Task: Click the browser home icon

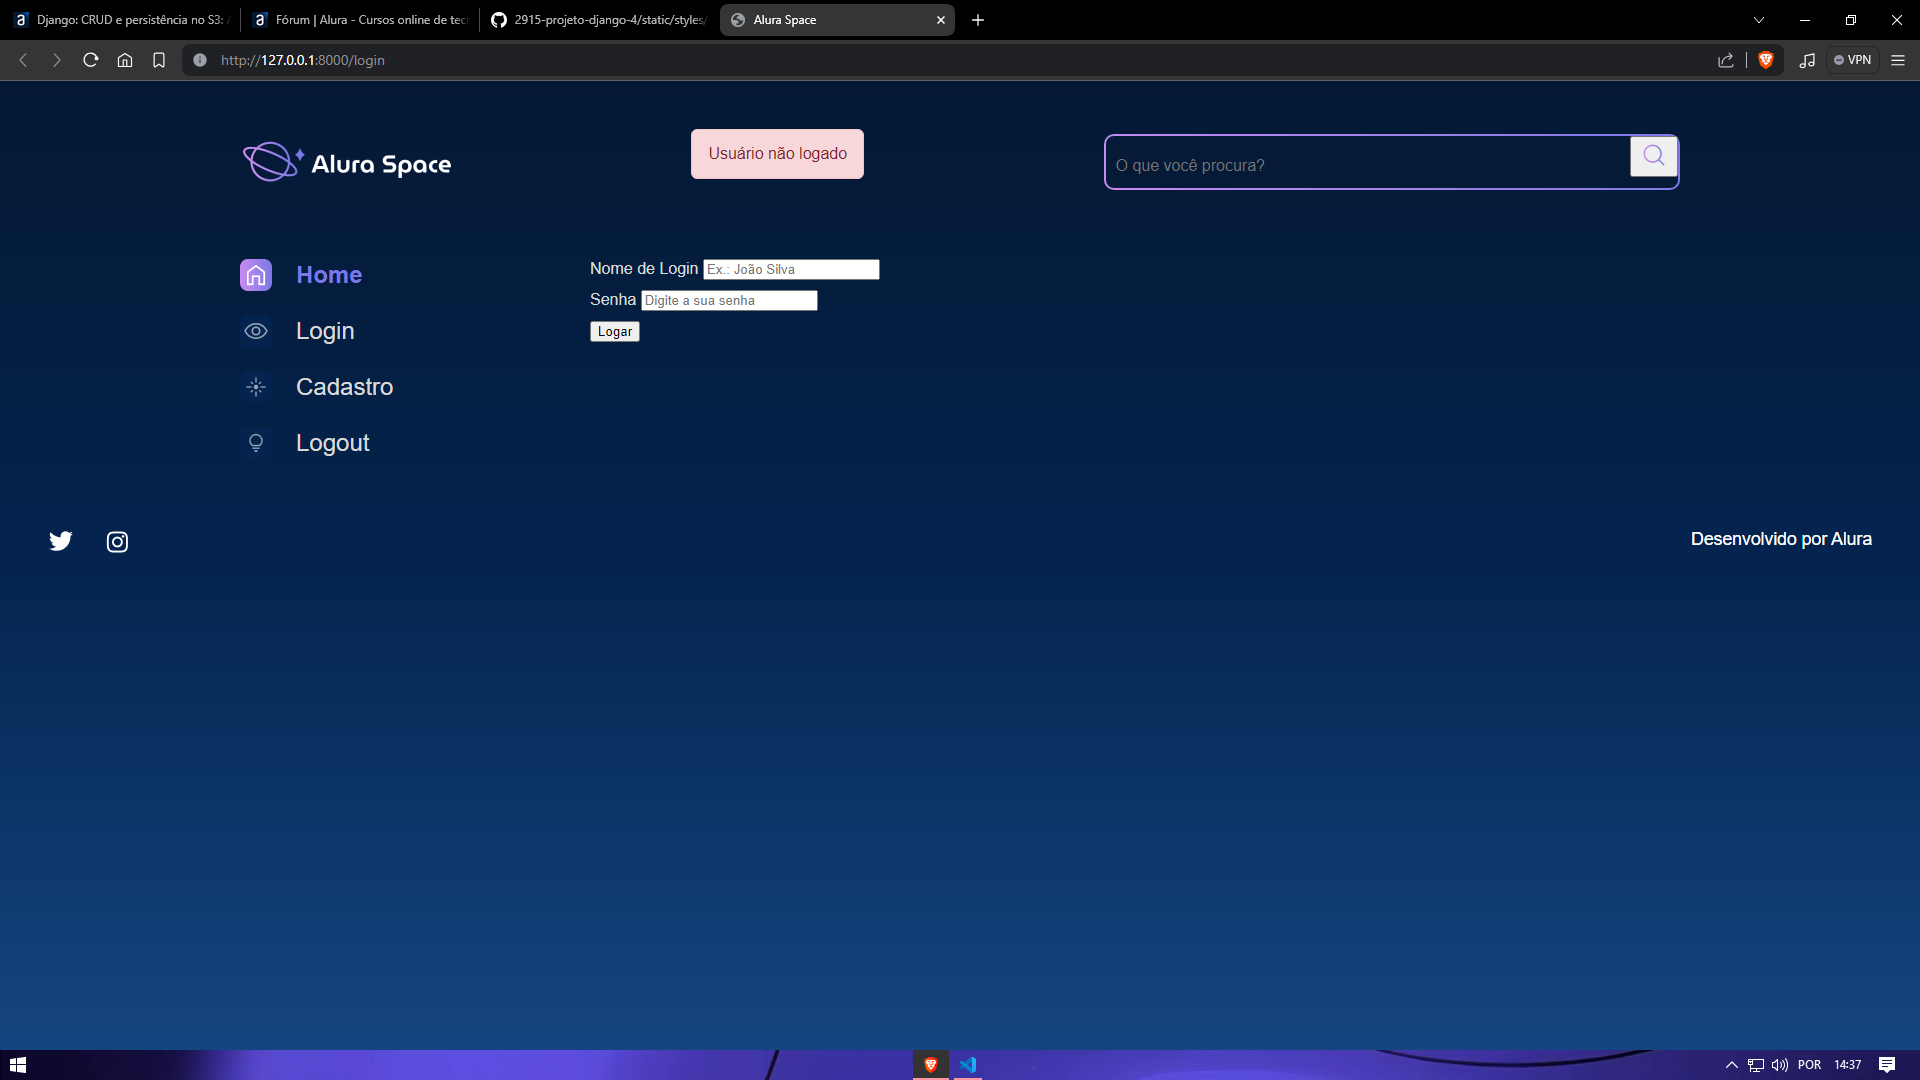Action: (x=125, y=60)
